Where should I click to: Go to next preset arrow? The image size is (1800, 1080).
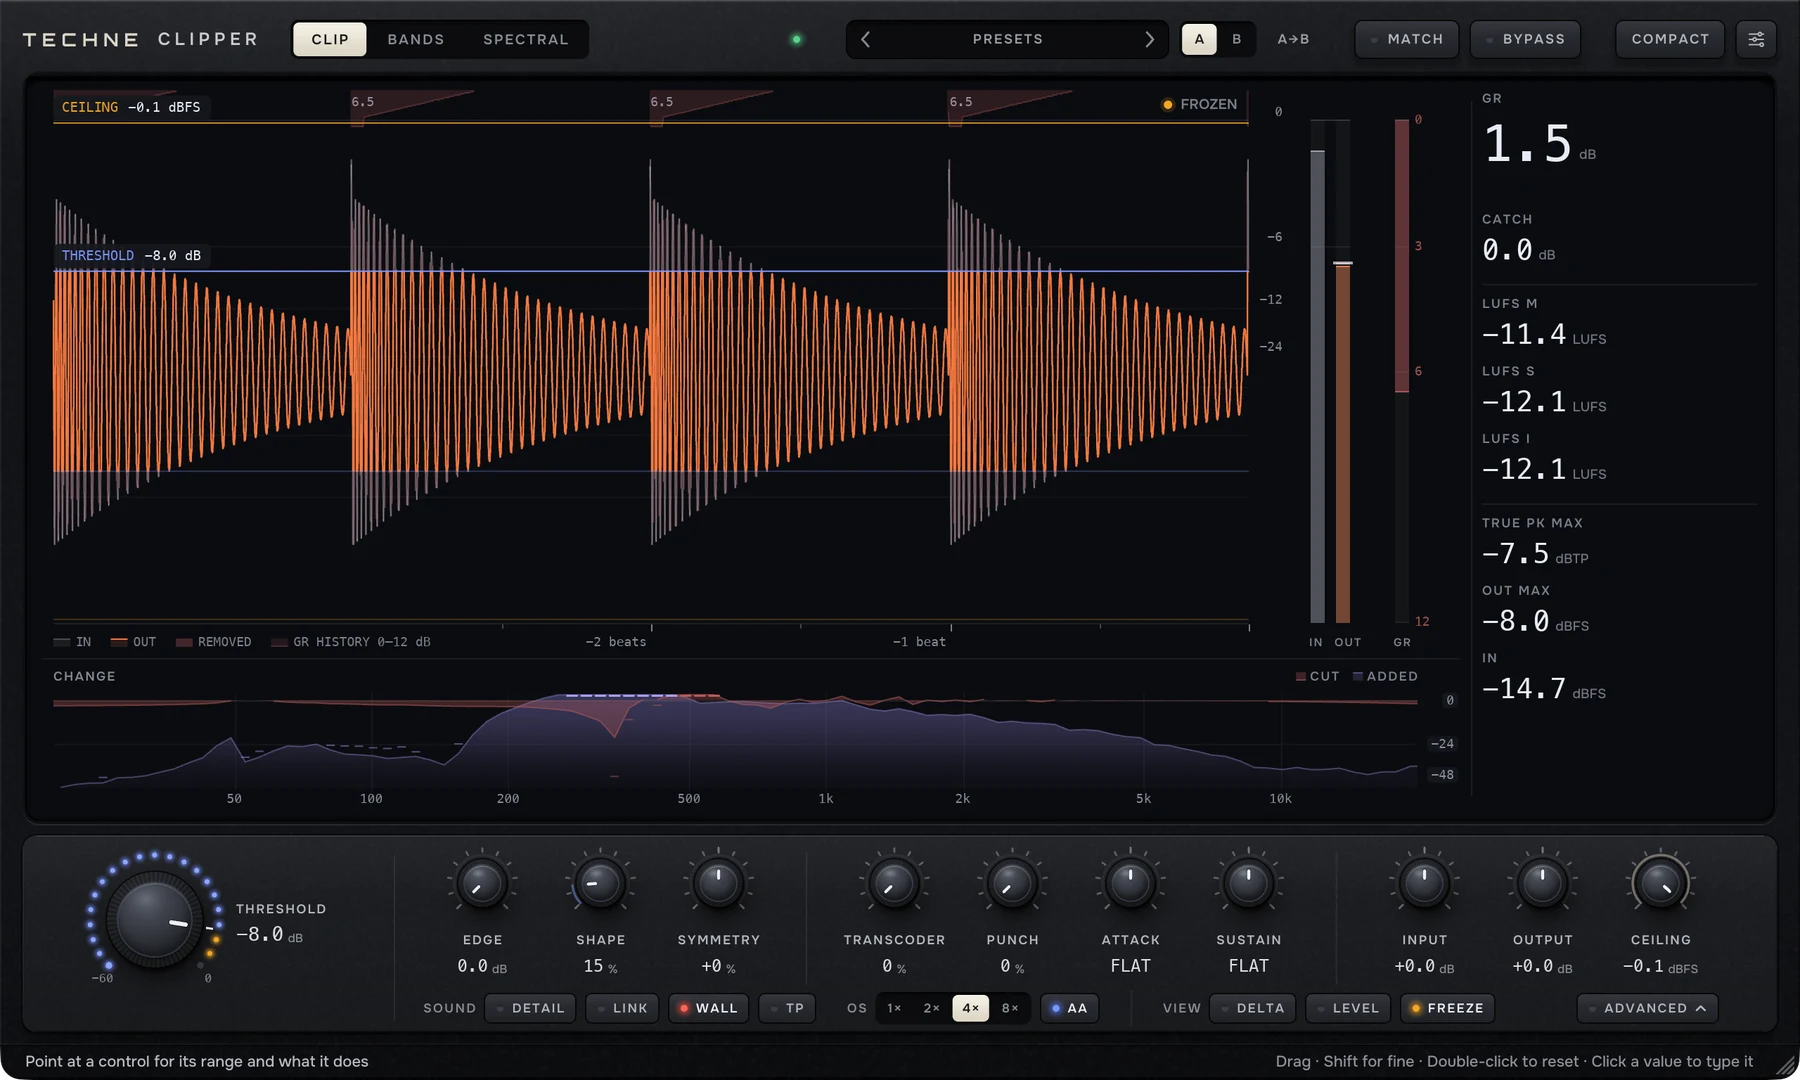click(1149, 39)
